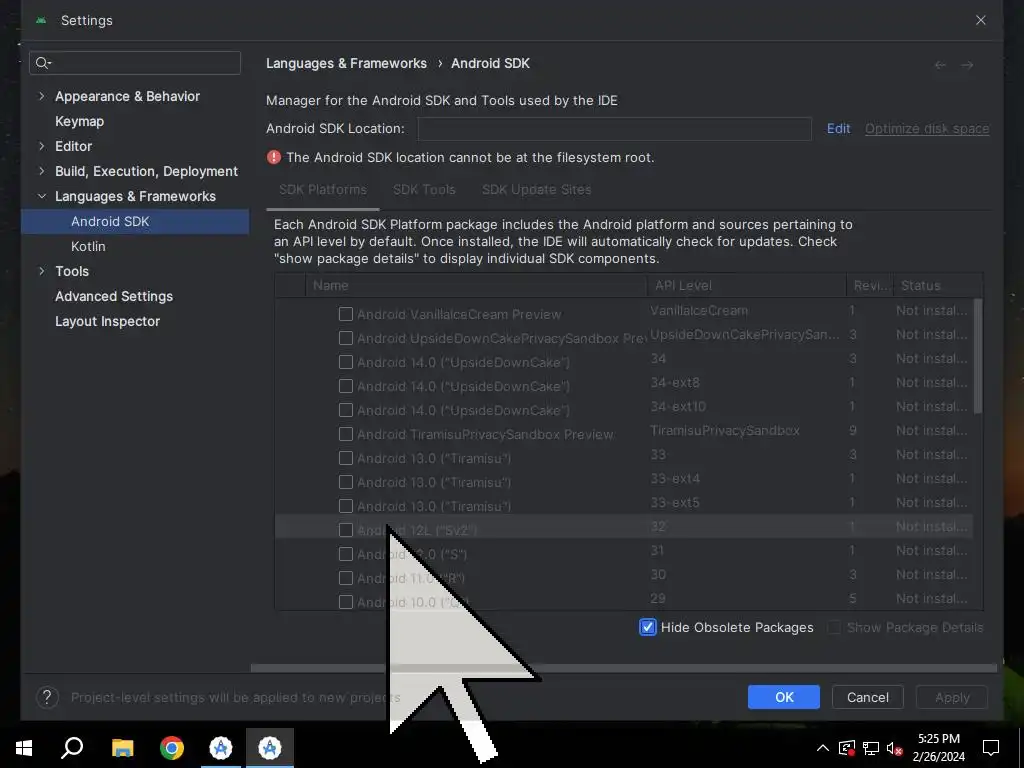Image resolution: width=1024 pixels, height=768 pixels.
Task: Sort table by Name column header
Action: pos(476,285)
